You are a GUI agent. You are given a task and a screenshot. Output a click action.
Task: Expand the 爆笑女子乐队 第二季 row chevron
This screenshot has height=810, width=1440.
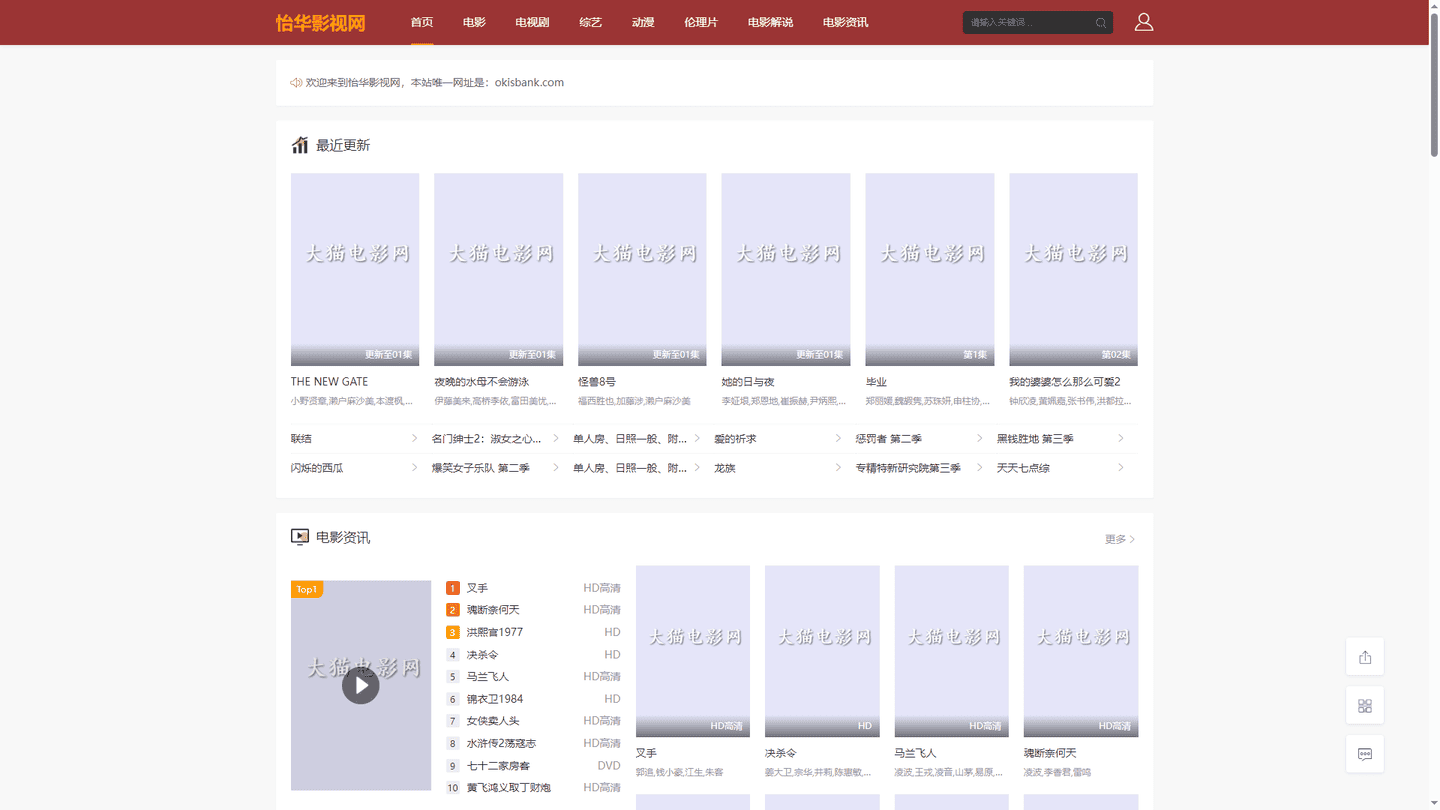(556, 467)
